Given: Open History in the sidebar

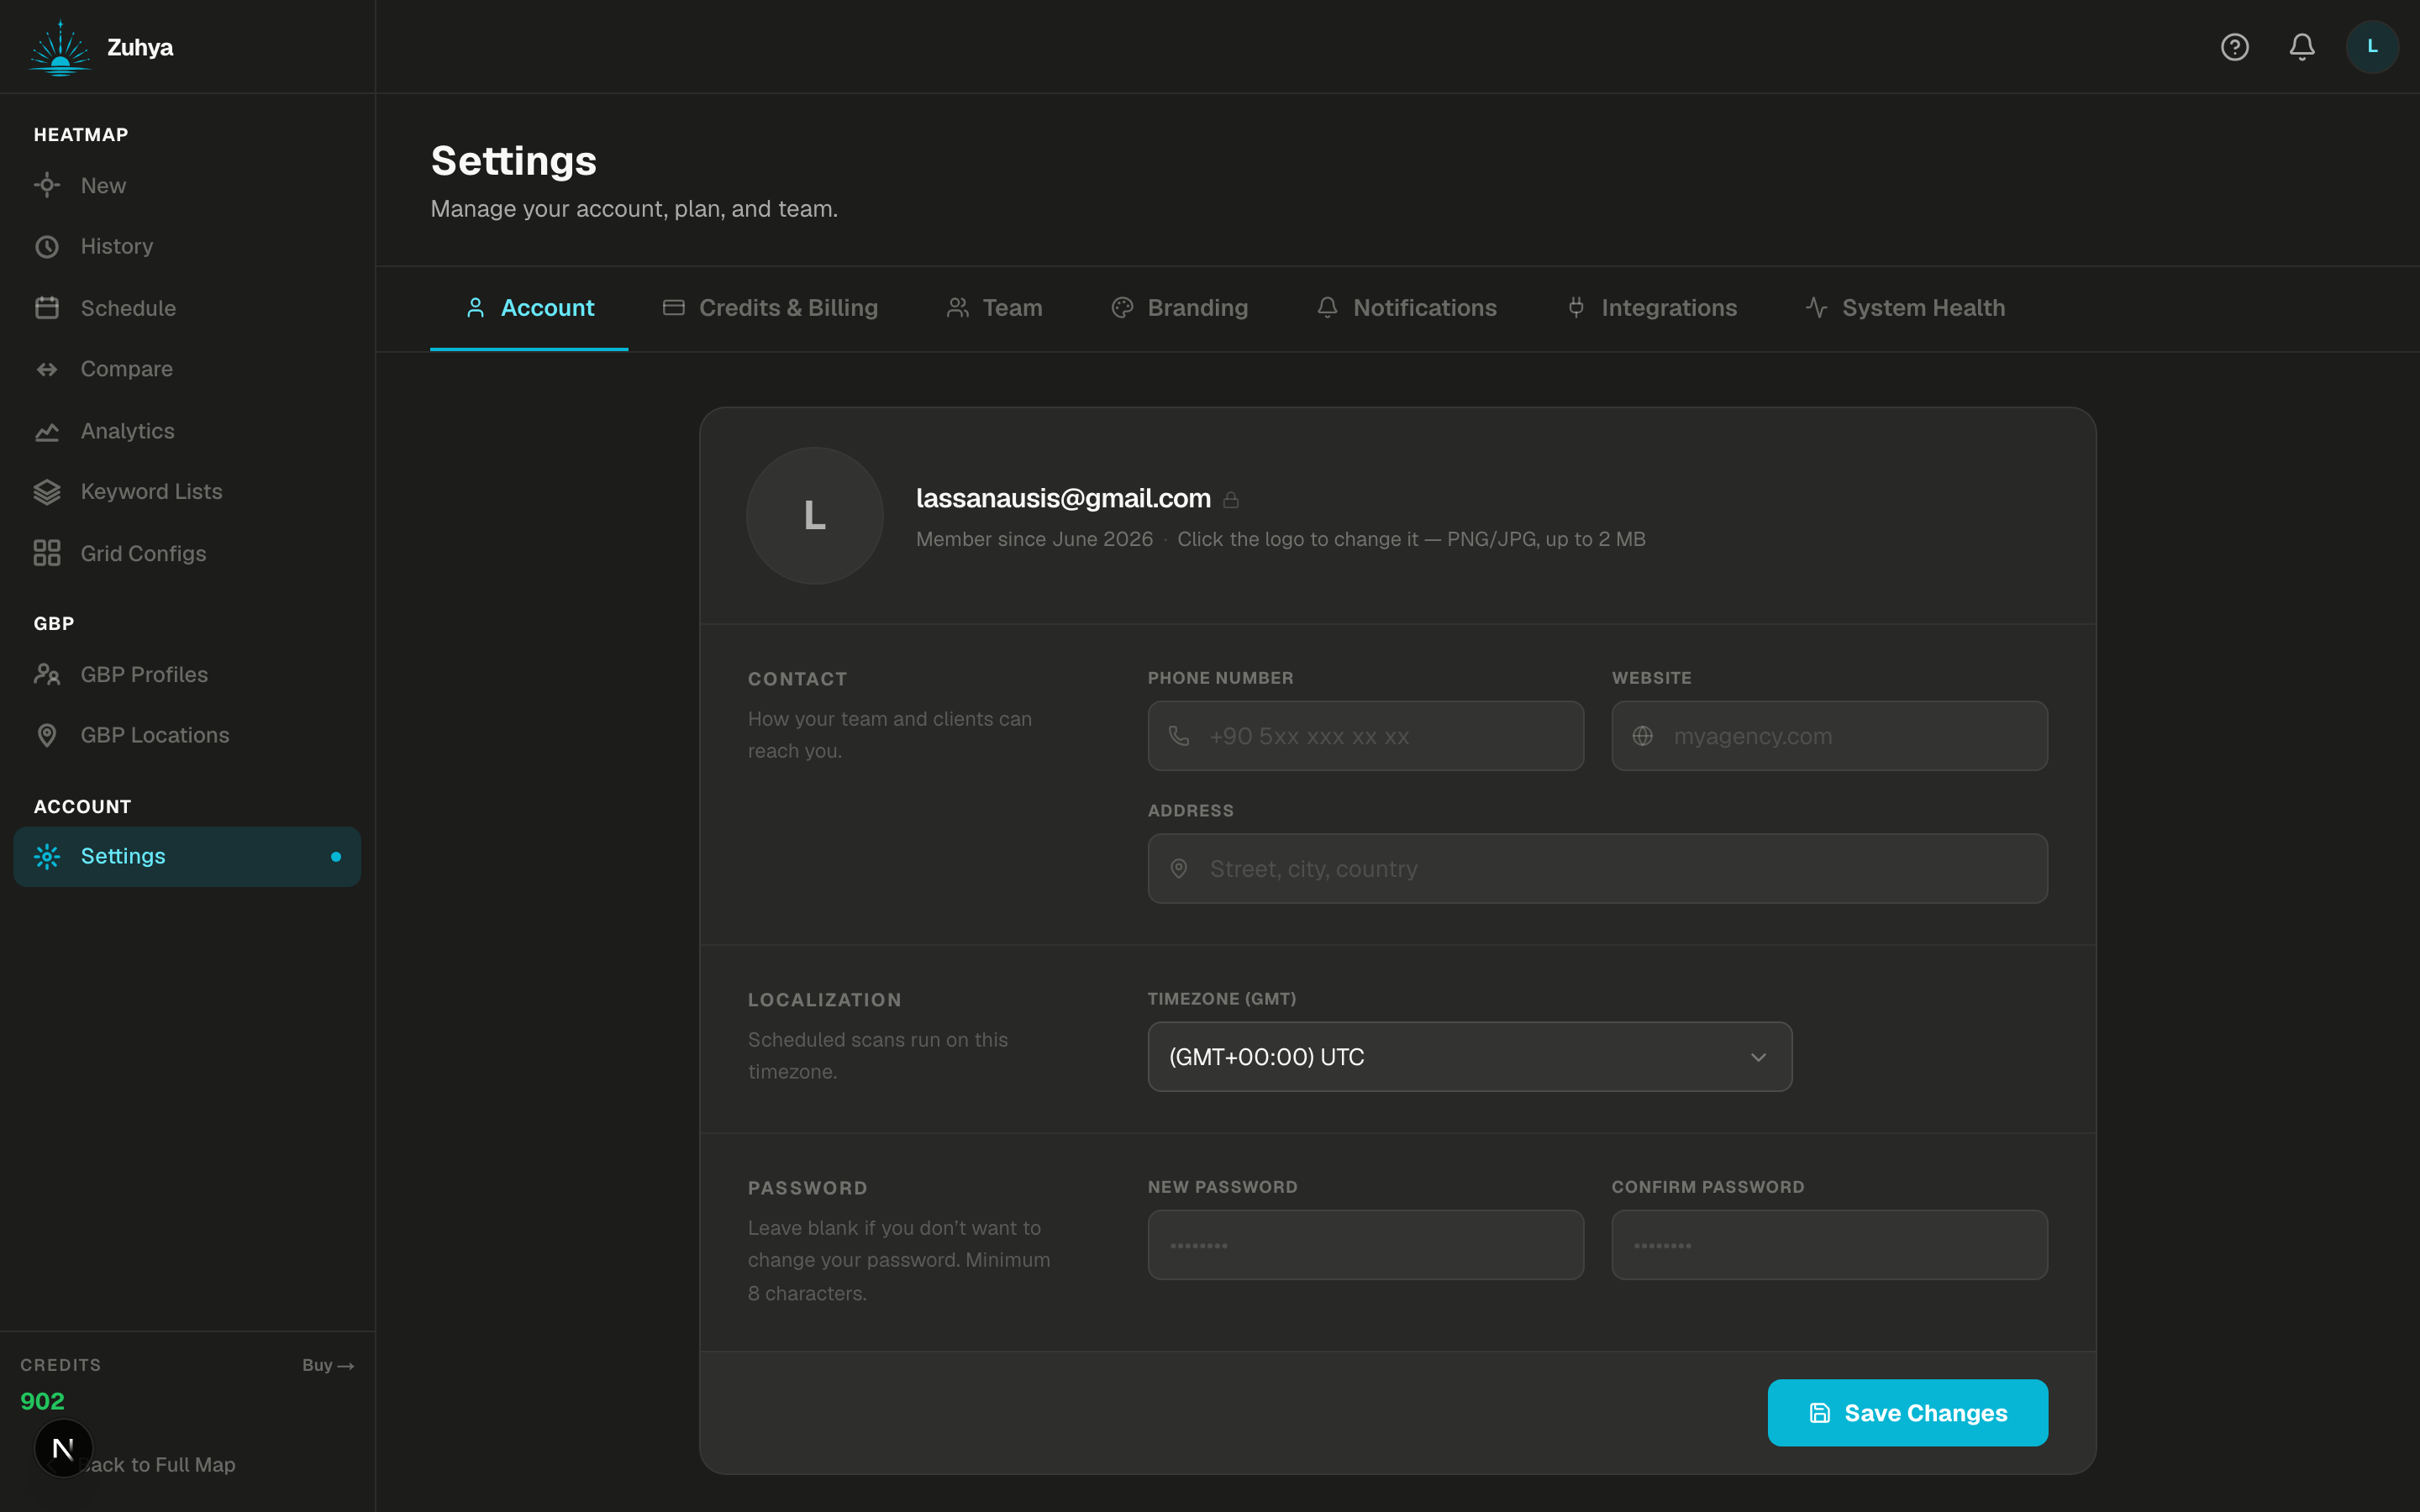Looking at the screenshot, I should (x=187, y=246).
